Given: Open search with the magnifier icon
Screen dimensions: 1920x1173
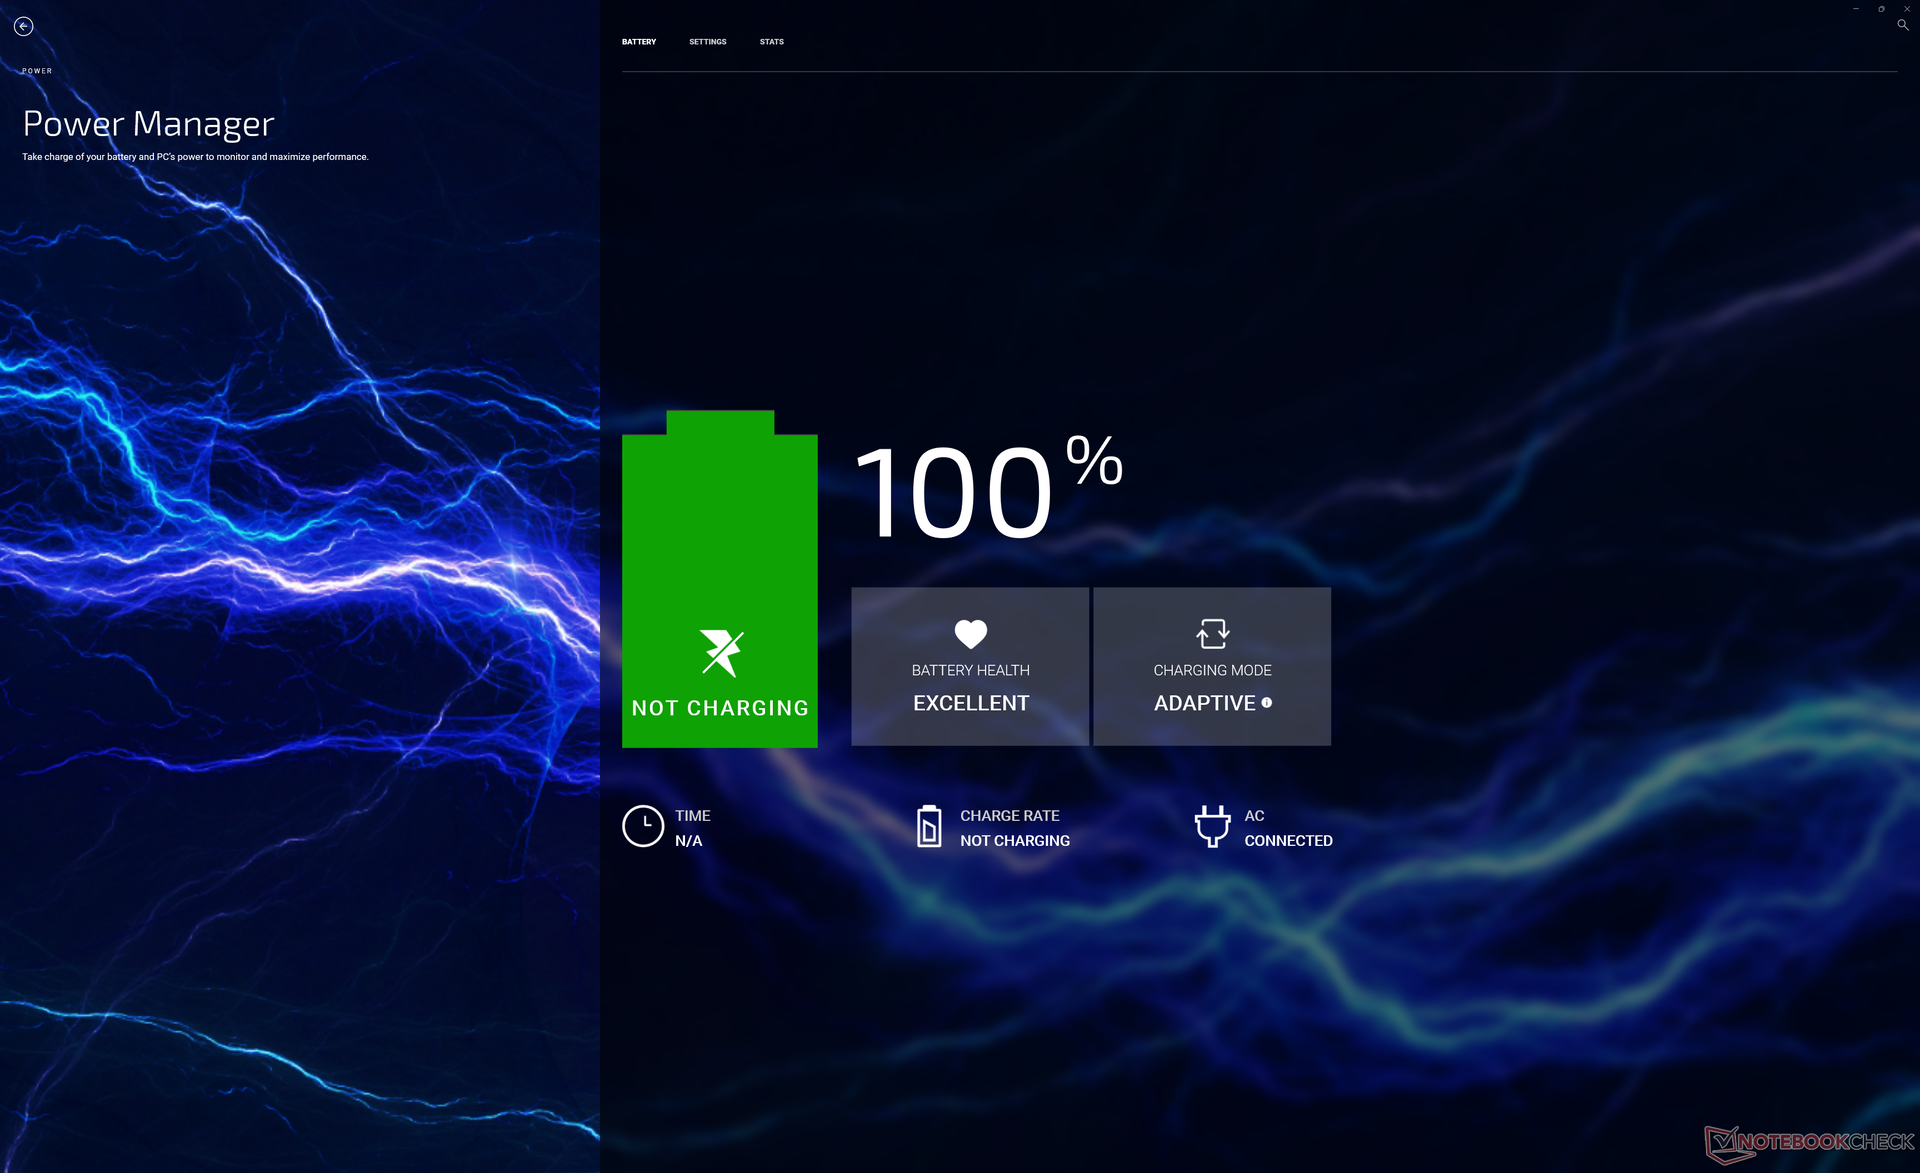Looking at the screenshot, I should (x=1902, y=25).
